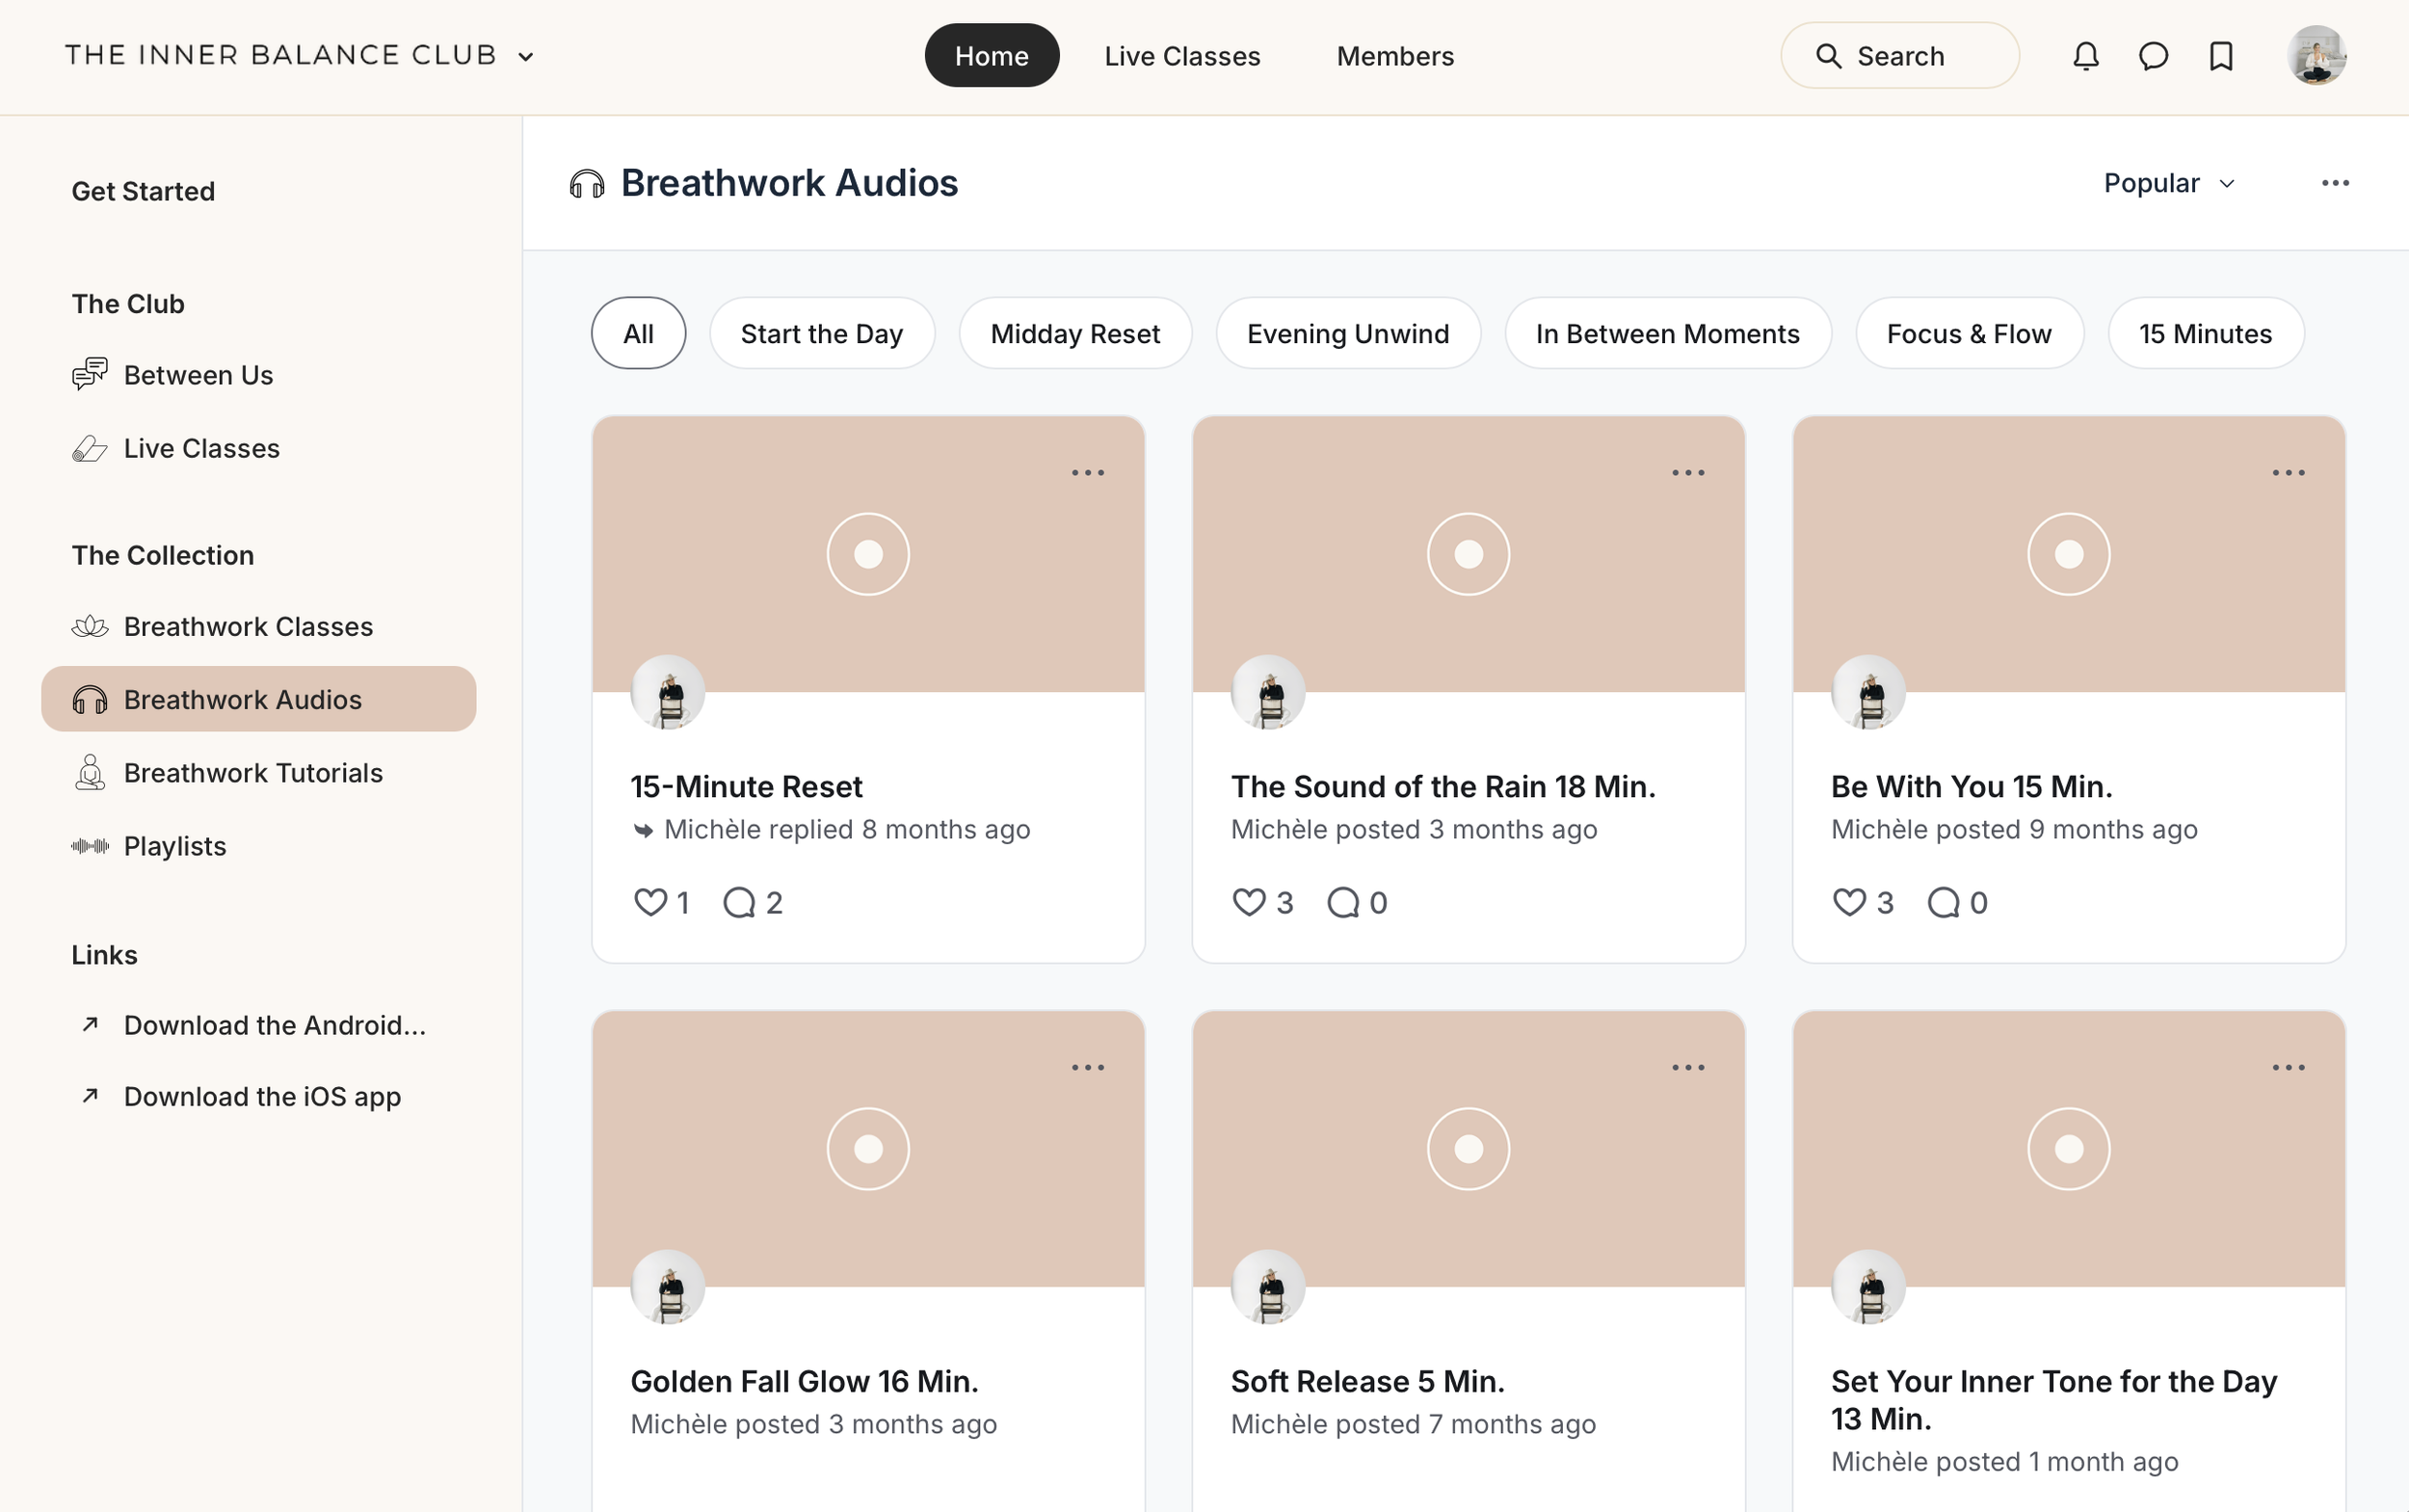The width and height of the screenshot is (2409, 1512).
Task: Like the 15-Minute Reset audio
Action: [x=650, y=901]
